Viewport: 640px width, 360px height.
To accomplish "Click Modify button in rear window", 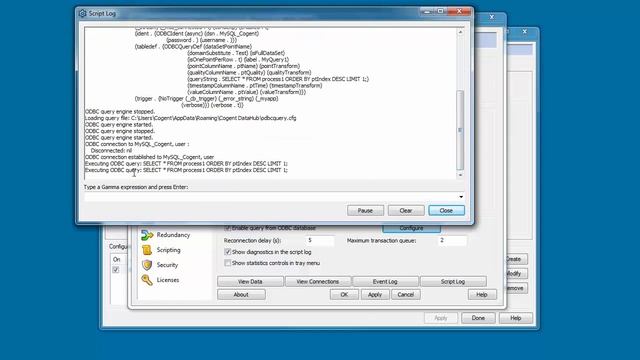I will (x=517, y=273).
